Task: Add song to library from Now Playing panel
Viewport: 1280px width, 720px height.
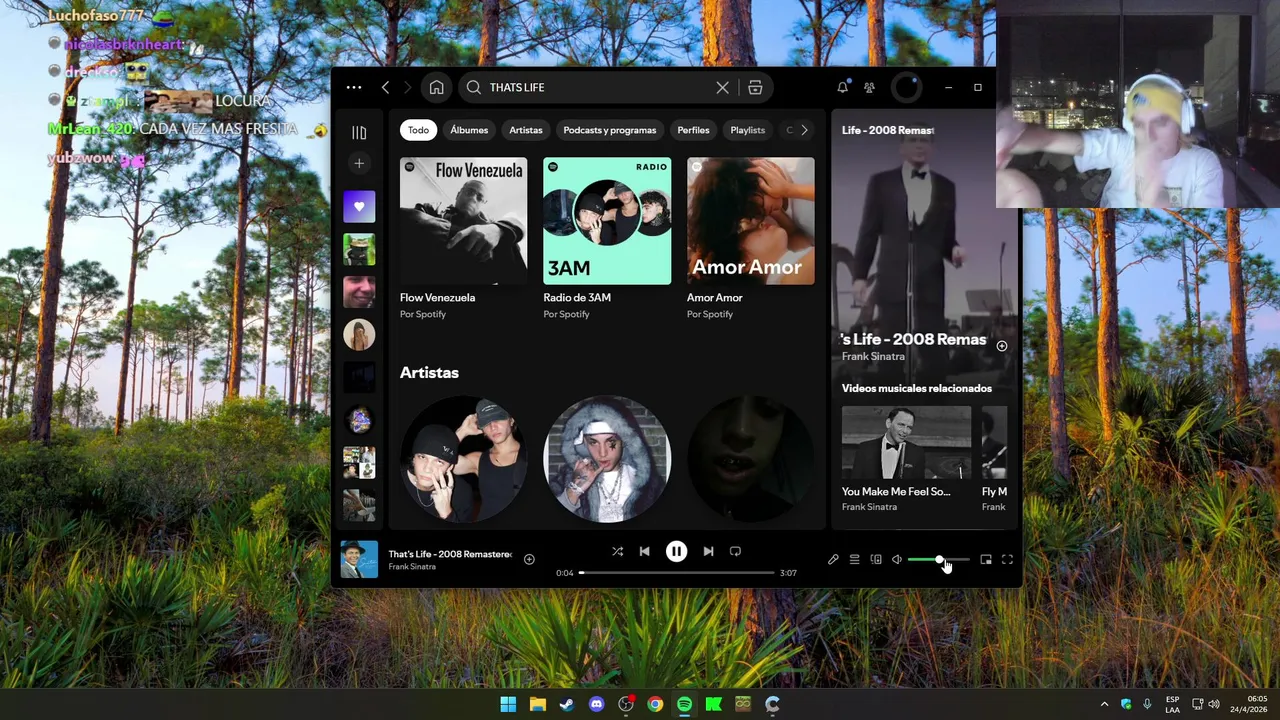Action: pos(1001,346)
